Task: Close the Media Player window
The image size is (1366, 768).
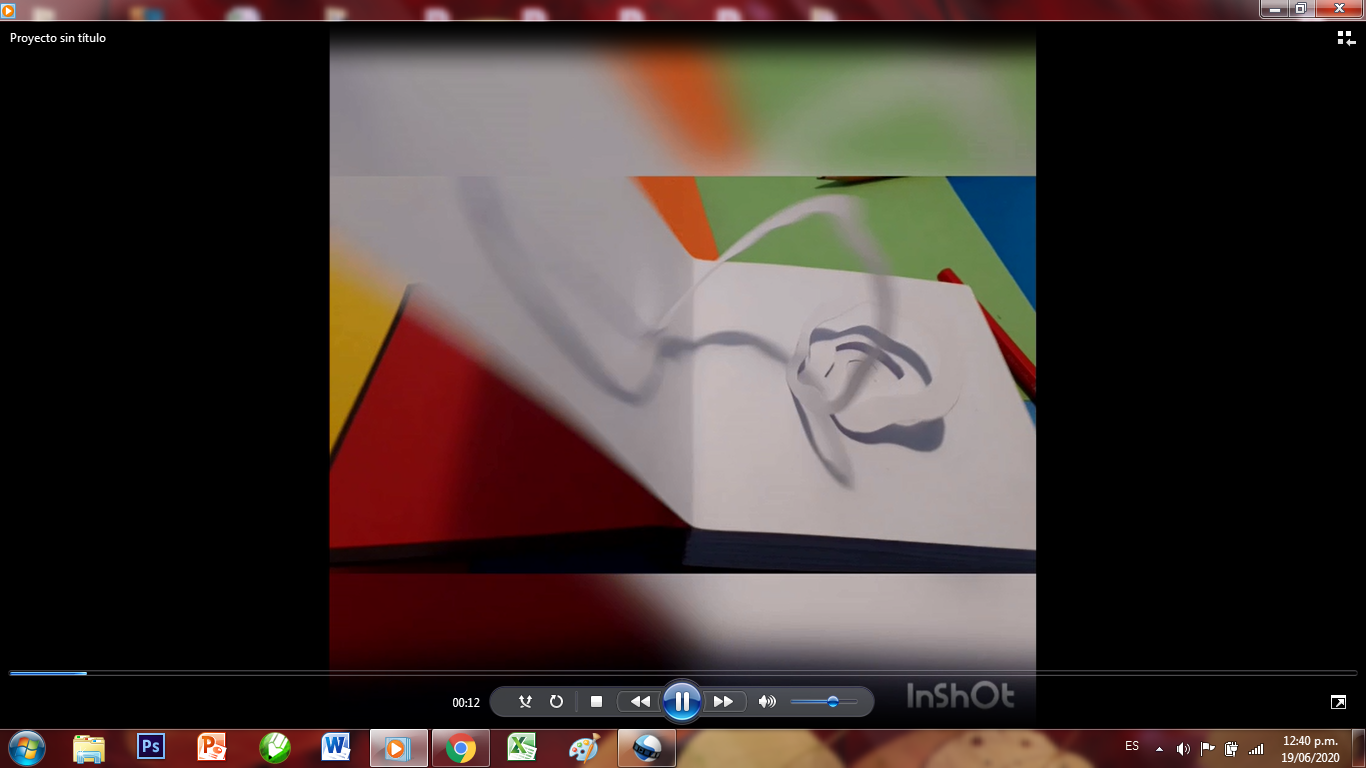Action: tap(1338, 8)
